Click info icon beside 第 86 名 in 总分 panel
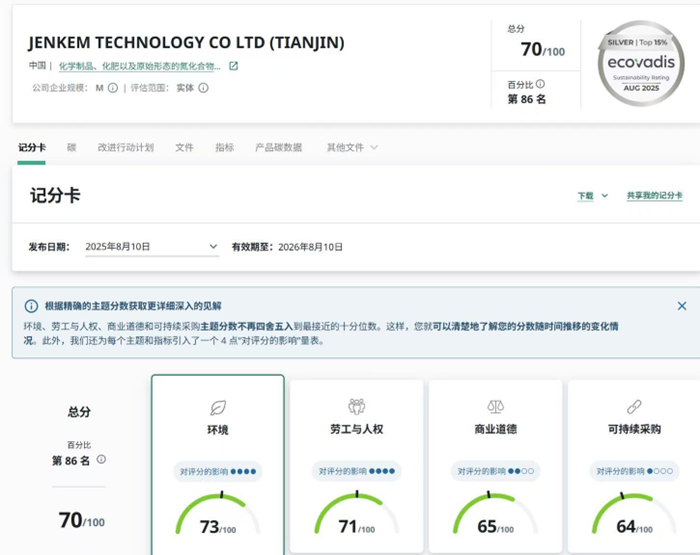 (x=101, y=460)
